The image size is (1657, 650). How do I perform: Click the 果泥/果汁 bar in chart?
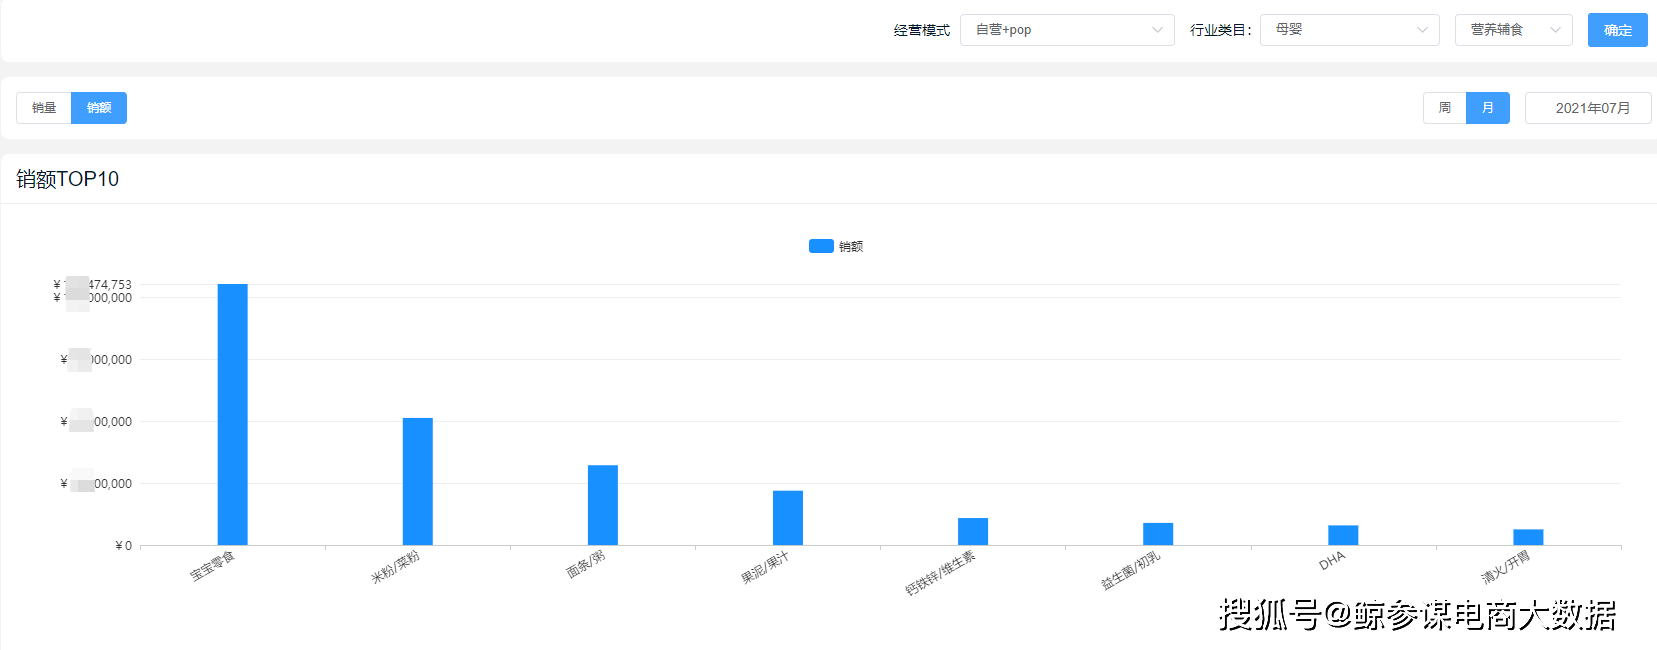pyautogui.click(x=788, y=518)
